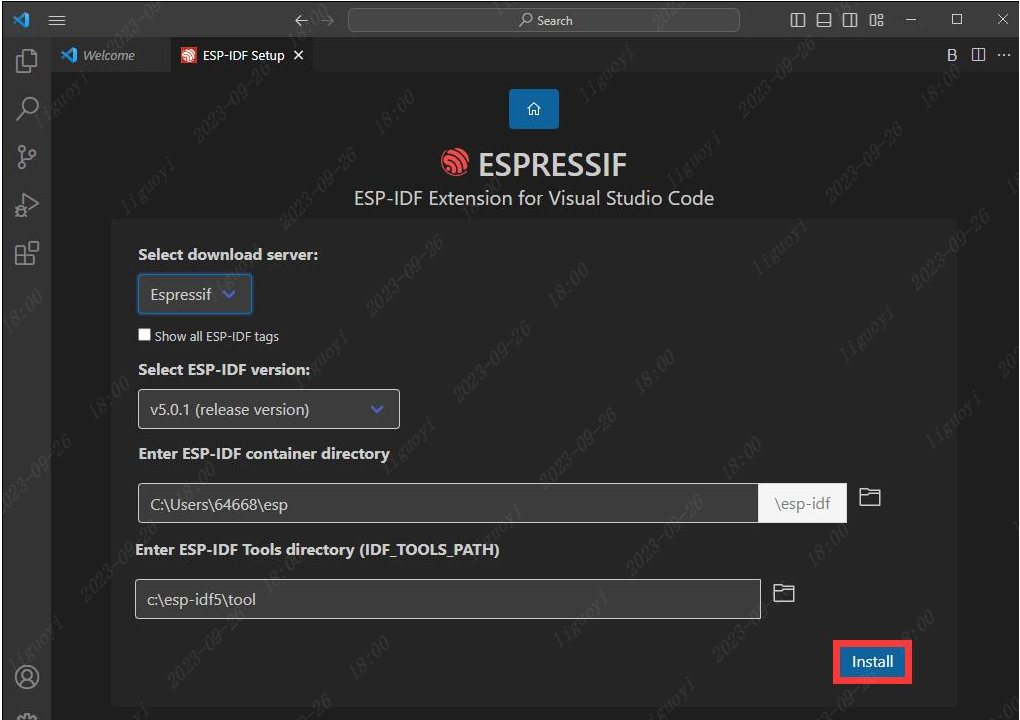Click the ESP-IDF Extension for Visual Studio Code heading
The height and width of the screenshot is (720, 1020).
click(x=533, y=198)
